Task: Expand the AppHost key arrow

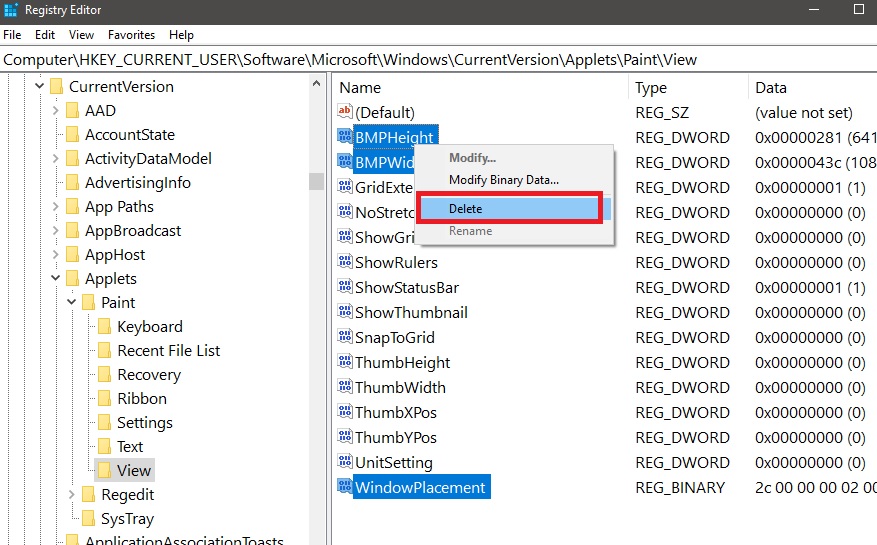Action: (x=55, y=255)
